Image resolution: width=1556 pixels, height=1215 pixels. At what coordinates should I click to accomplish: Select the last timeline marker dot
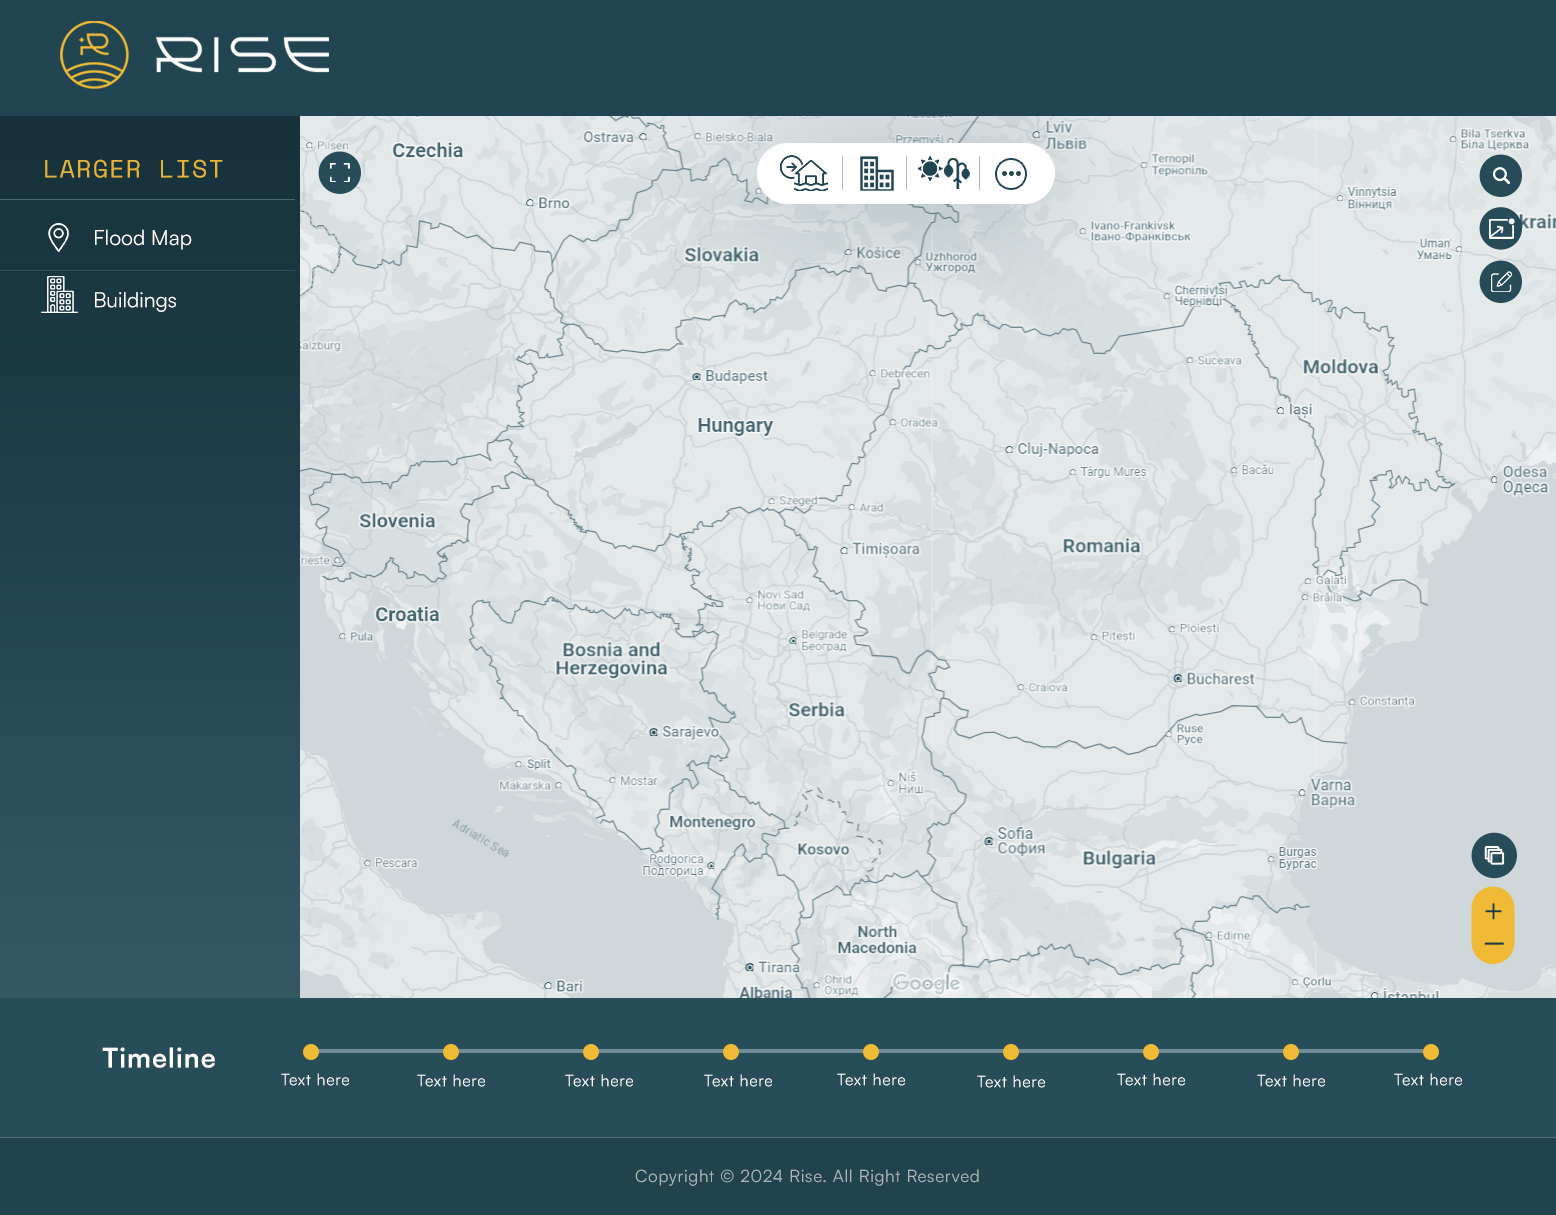click(x=1431, y=1052)
